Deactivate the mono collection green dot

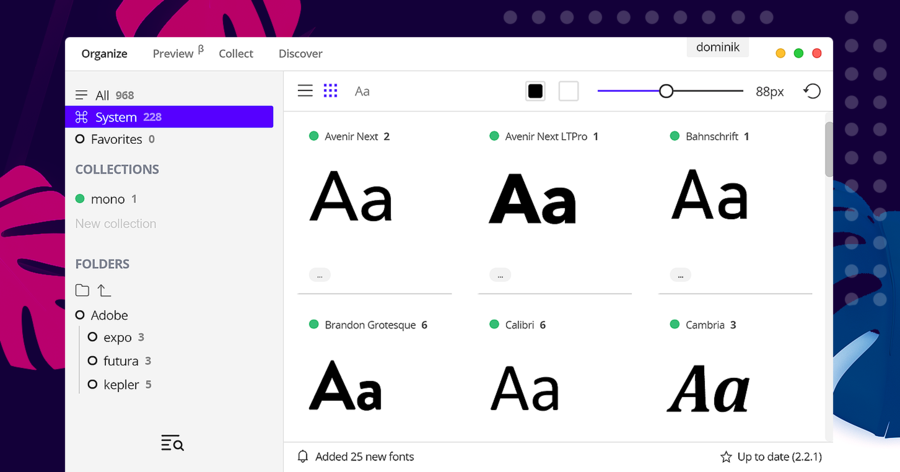[80, 199]
